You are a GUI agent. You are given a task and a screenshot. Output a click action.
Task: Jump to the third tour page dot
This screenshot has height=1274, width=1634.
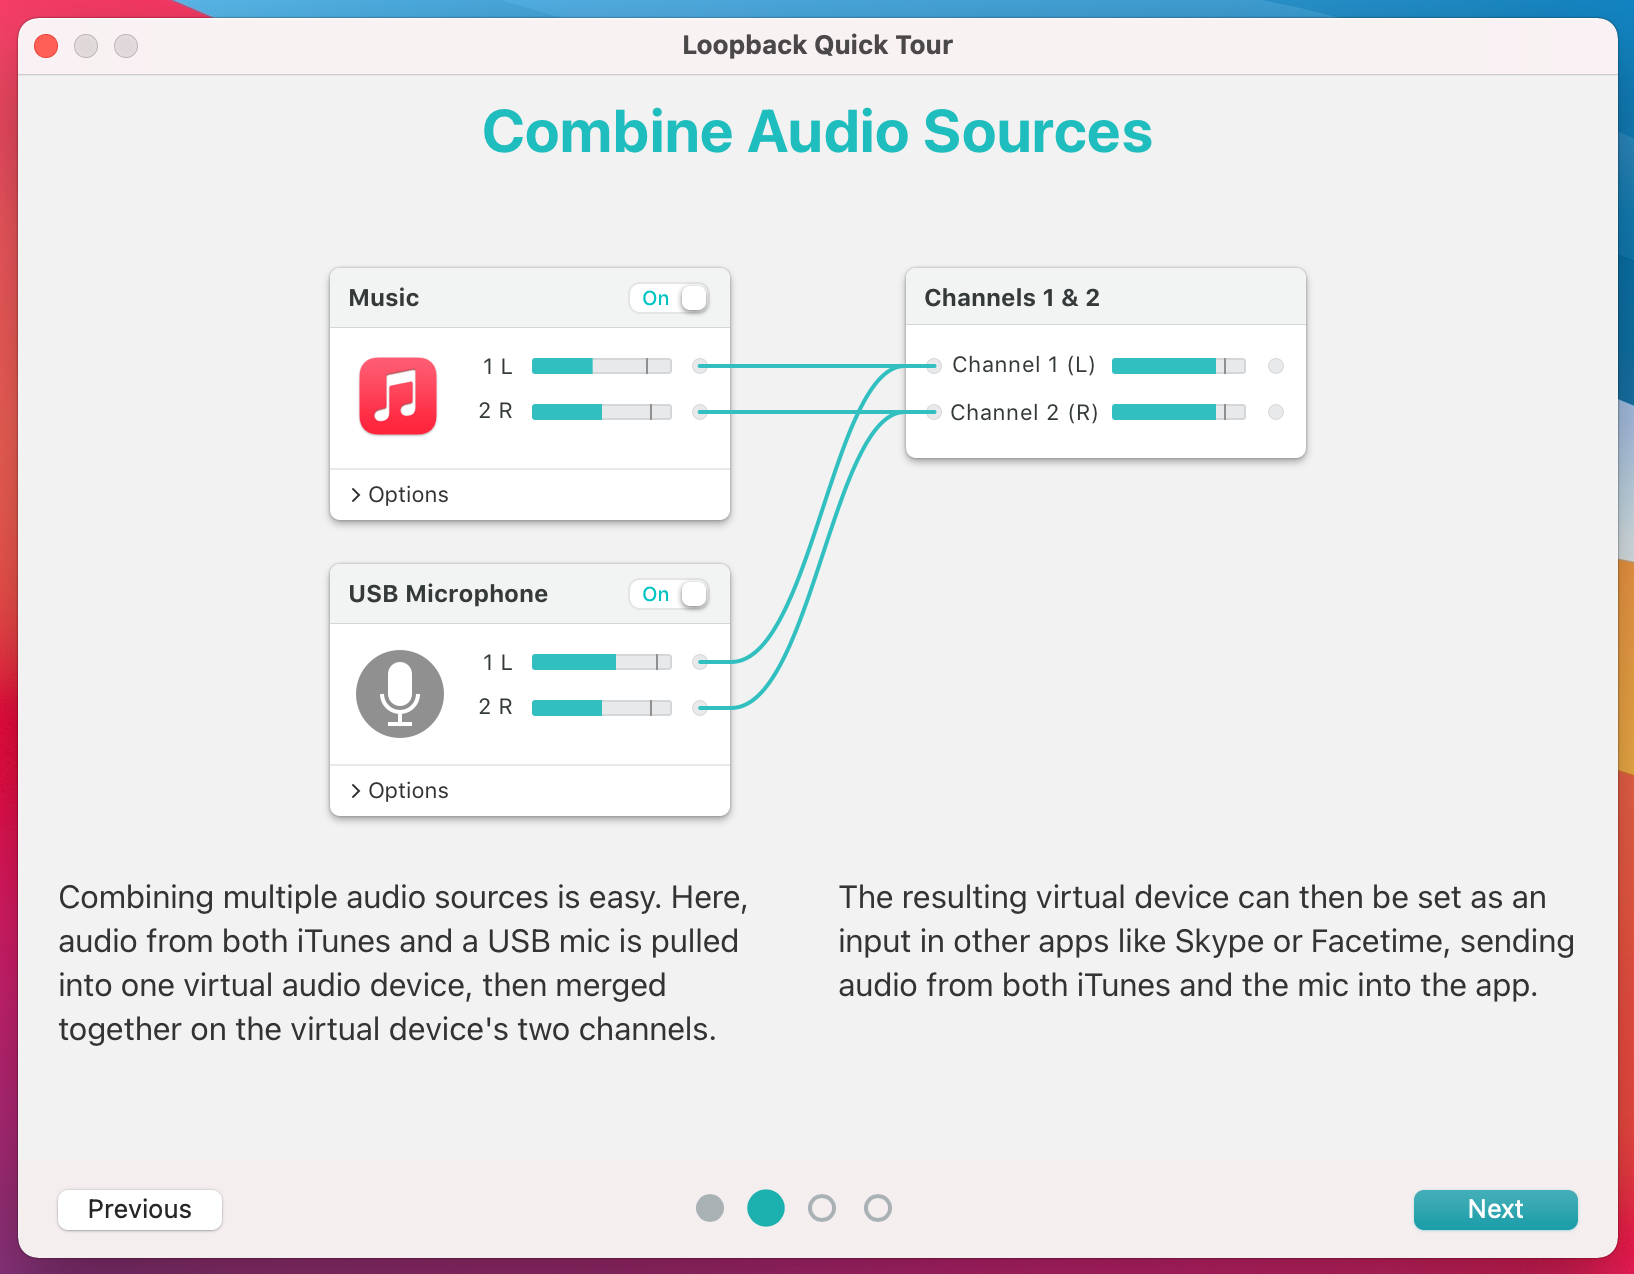[822, 1208]
